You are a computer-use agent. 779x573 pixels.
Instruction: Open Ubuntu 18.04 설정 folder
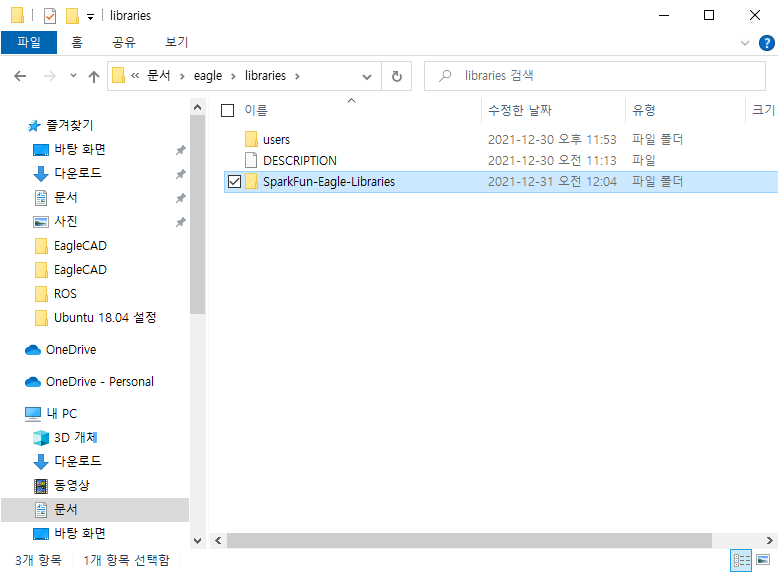coord(105,318)
